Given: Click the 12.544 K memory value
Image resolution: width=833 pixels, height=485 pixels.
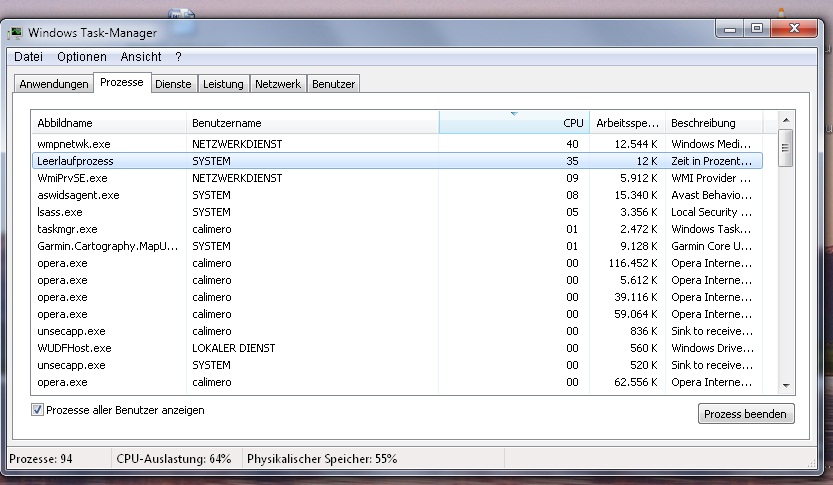Looking at the screenshot, I should [636, 144].
